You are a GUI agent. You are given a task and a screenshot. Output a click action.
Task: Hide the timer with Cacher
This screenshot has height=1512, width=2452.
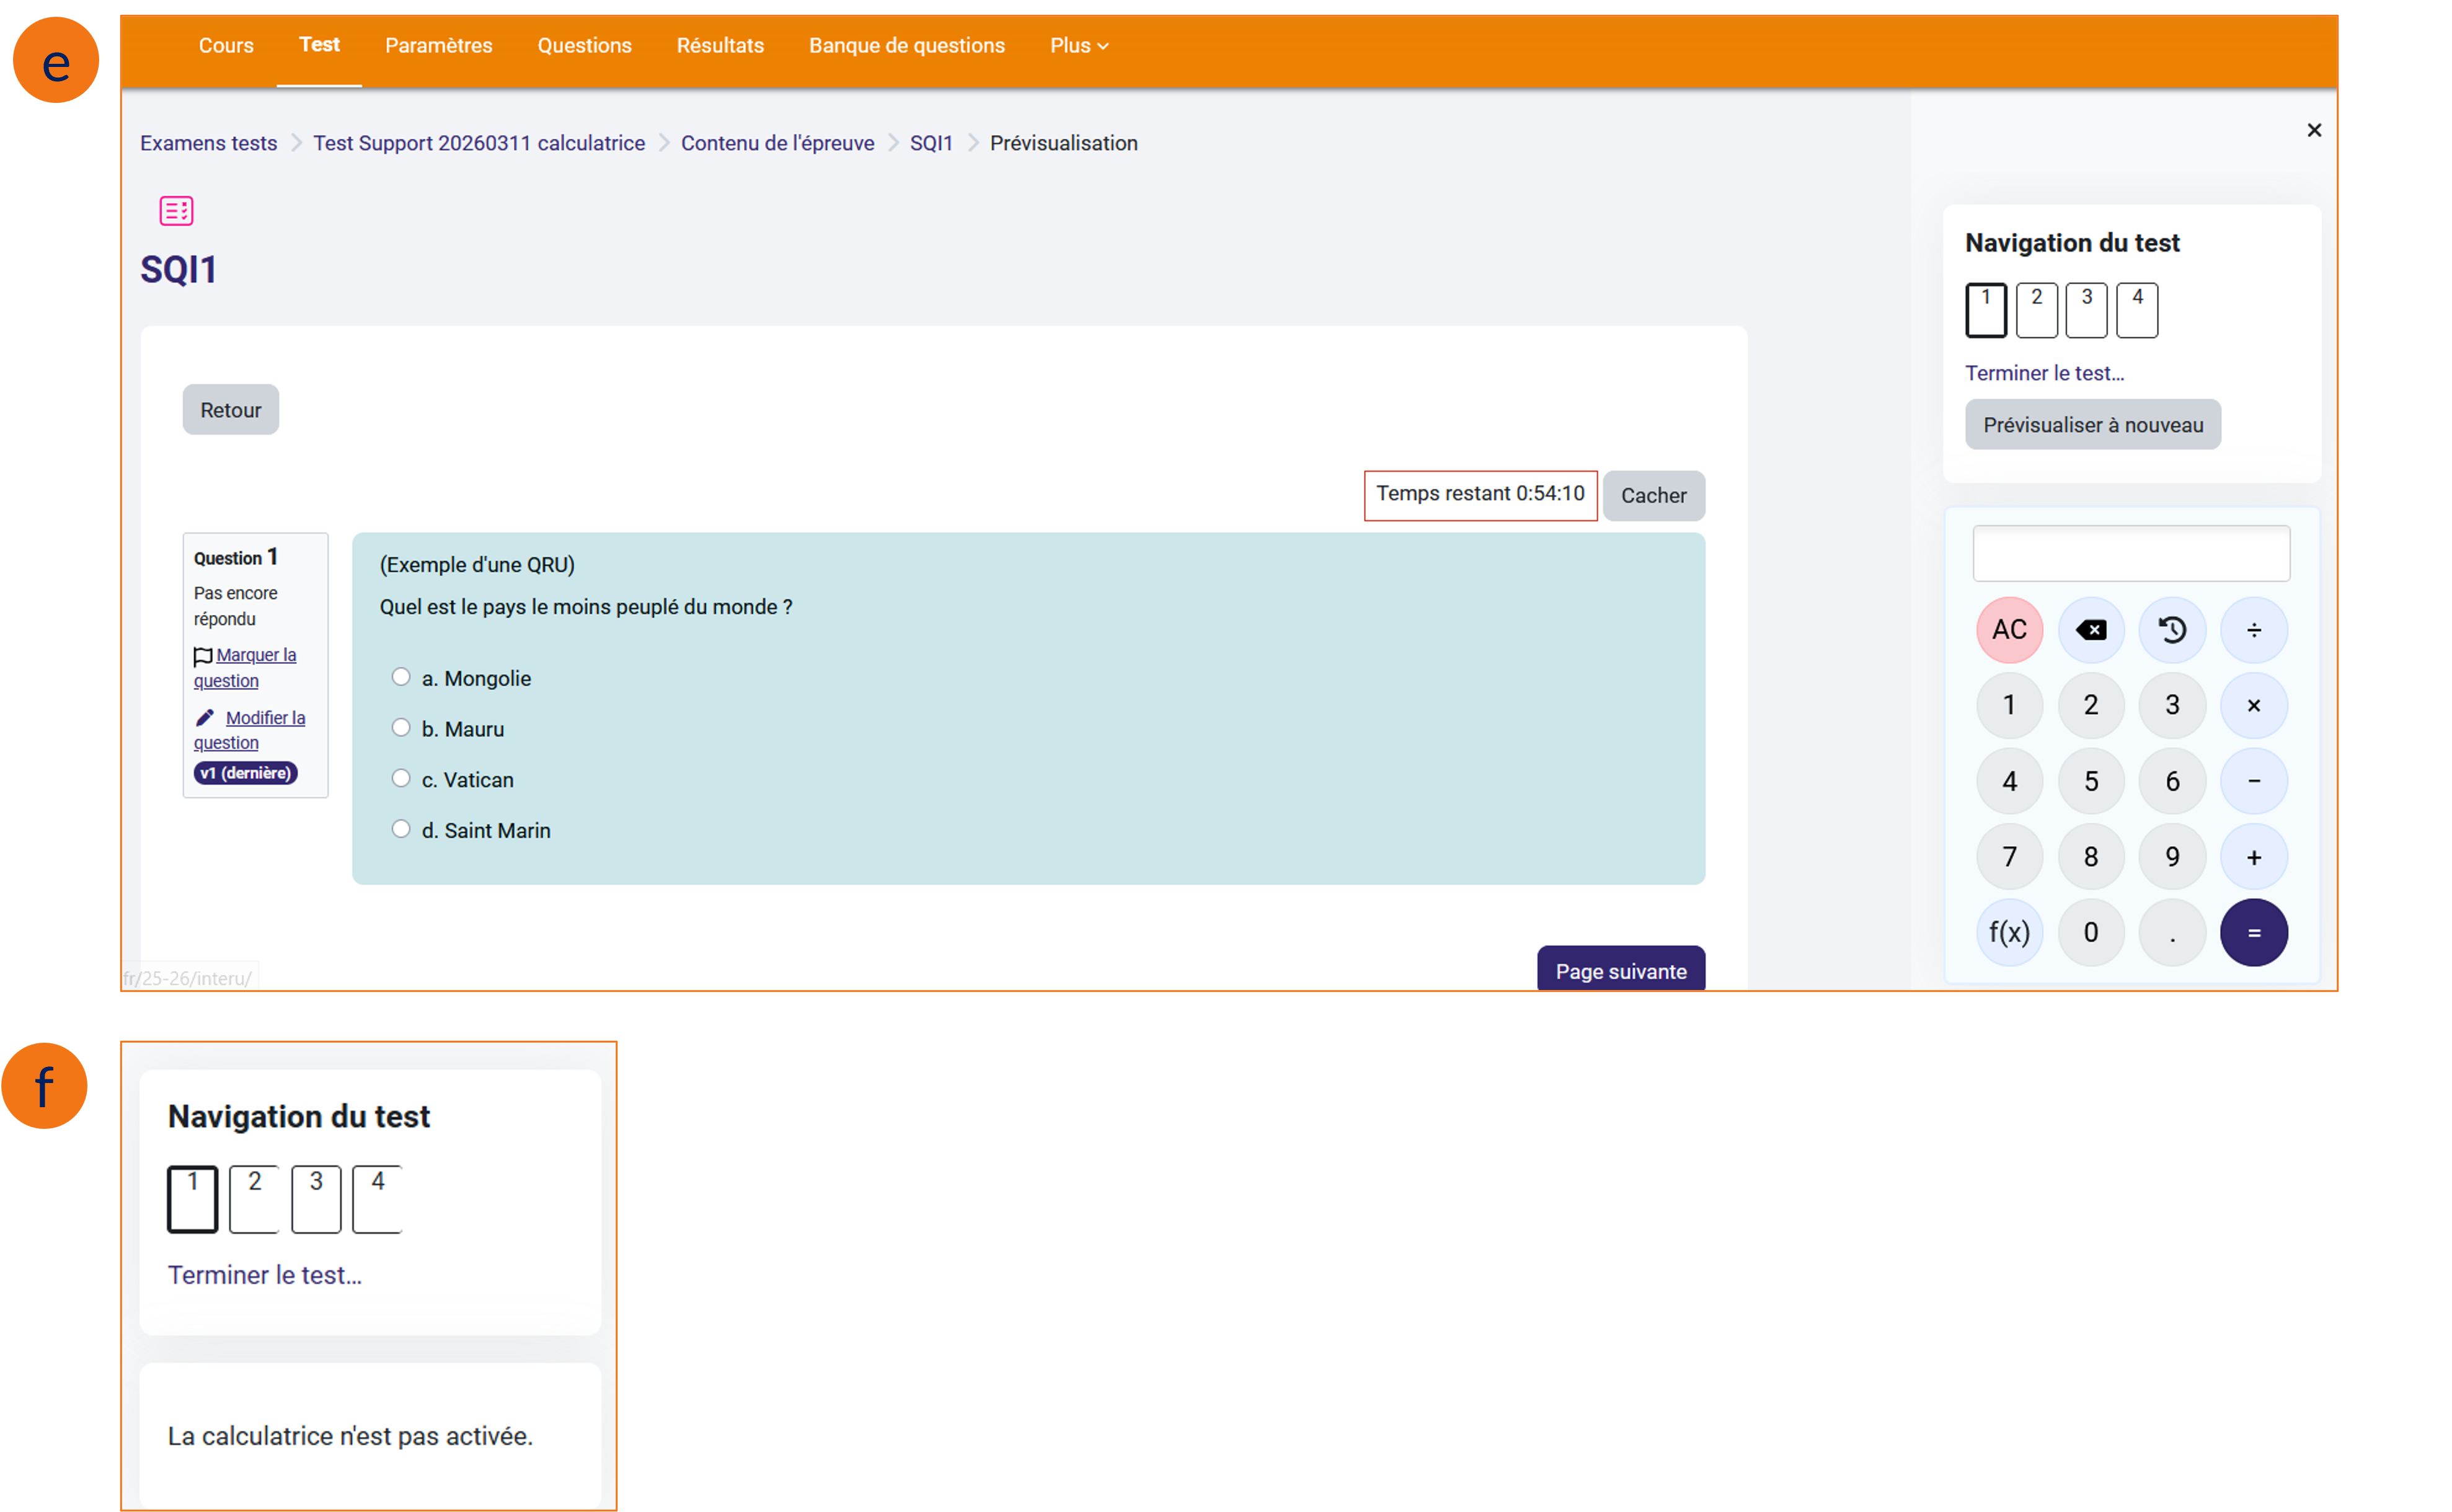coord(1653,495)
